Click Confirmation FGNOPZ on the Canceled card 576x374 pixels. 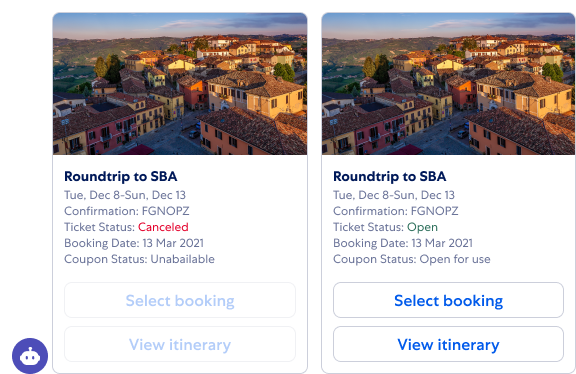(127, 211)
